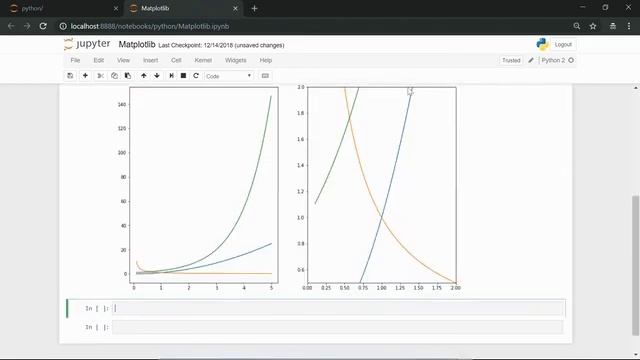The height and width of the screenshot is (360, 640).
Task: Close the python/ browser tab
Action: [116, 8]
